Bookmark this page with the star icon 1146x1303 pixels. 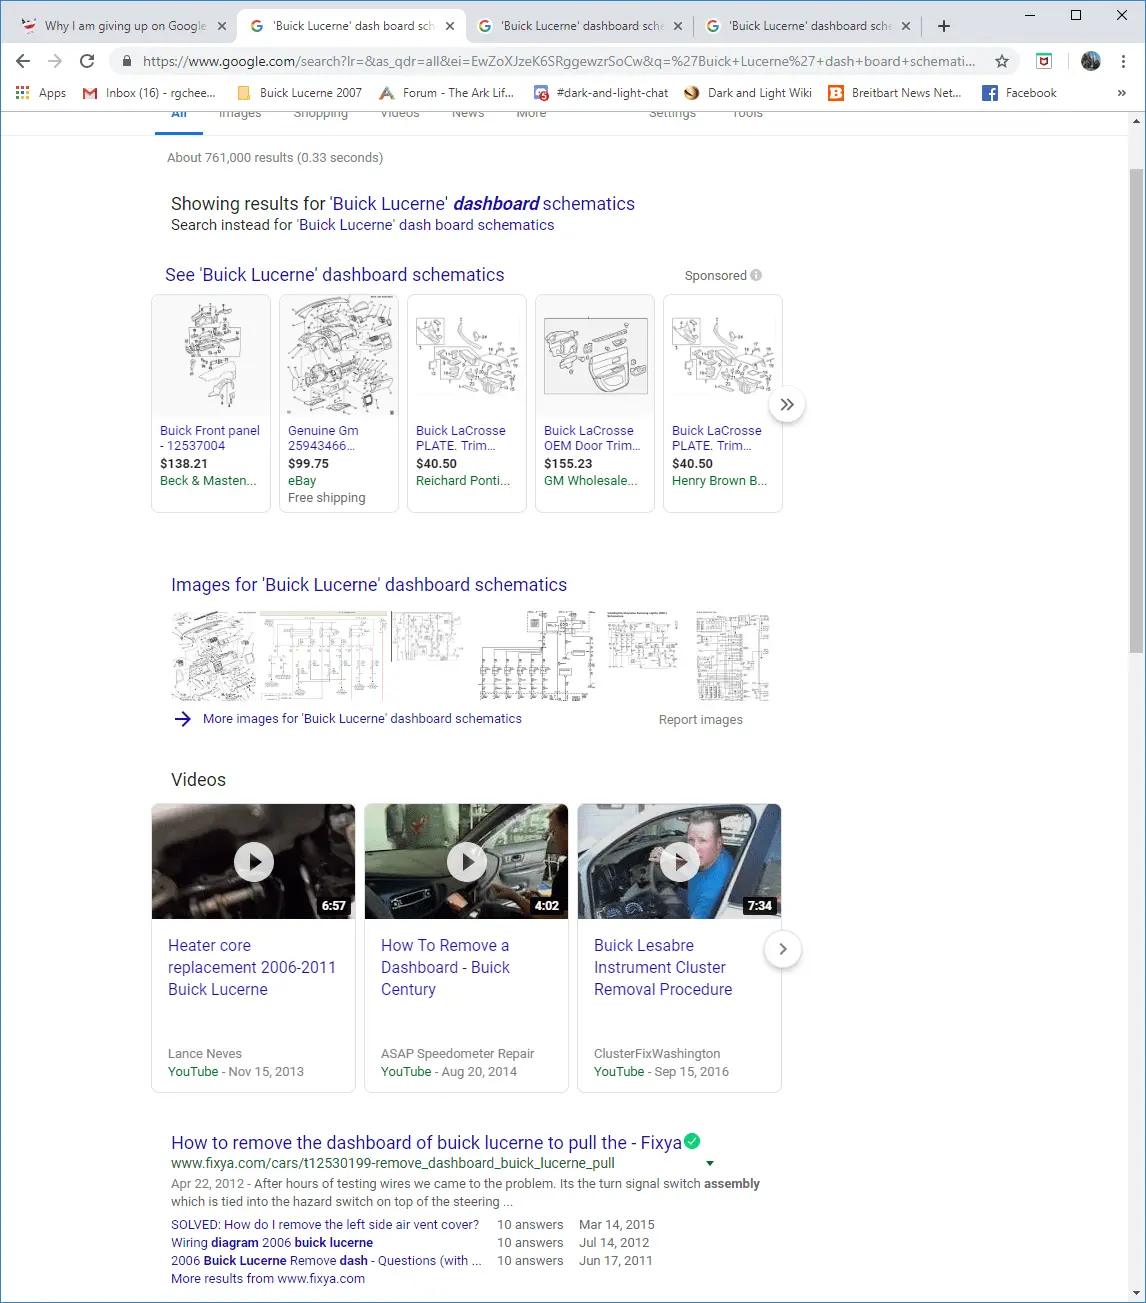coord(1001,61)
